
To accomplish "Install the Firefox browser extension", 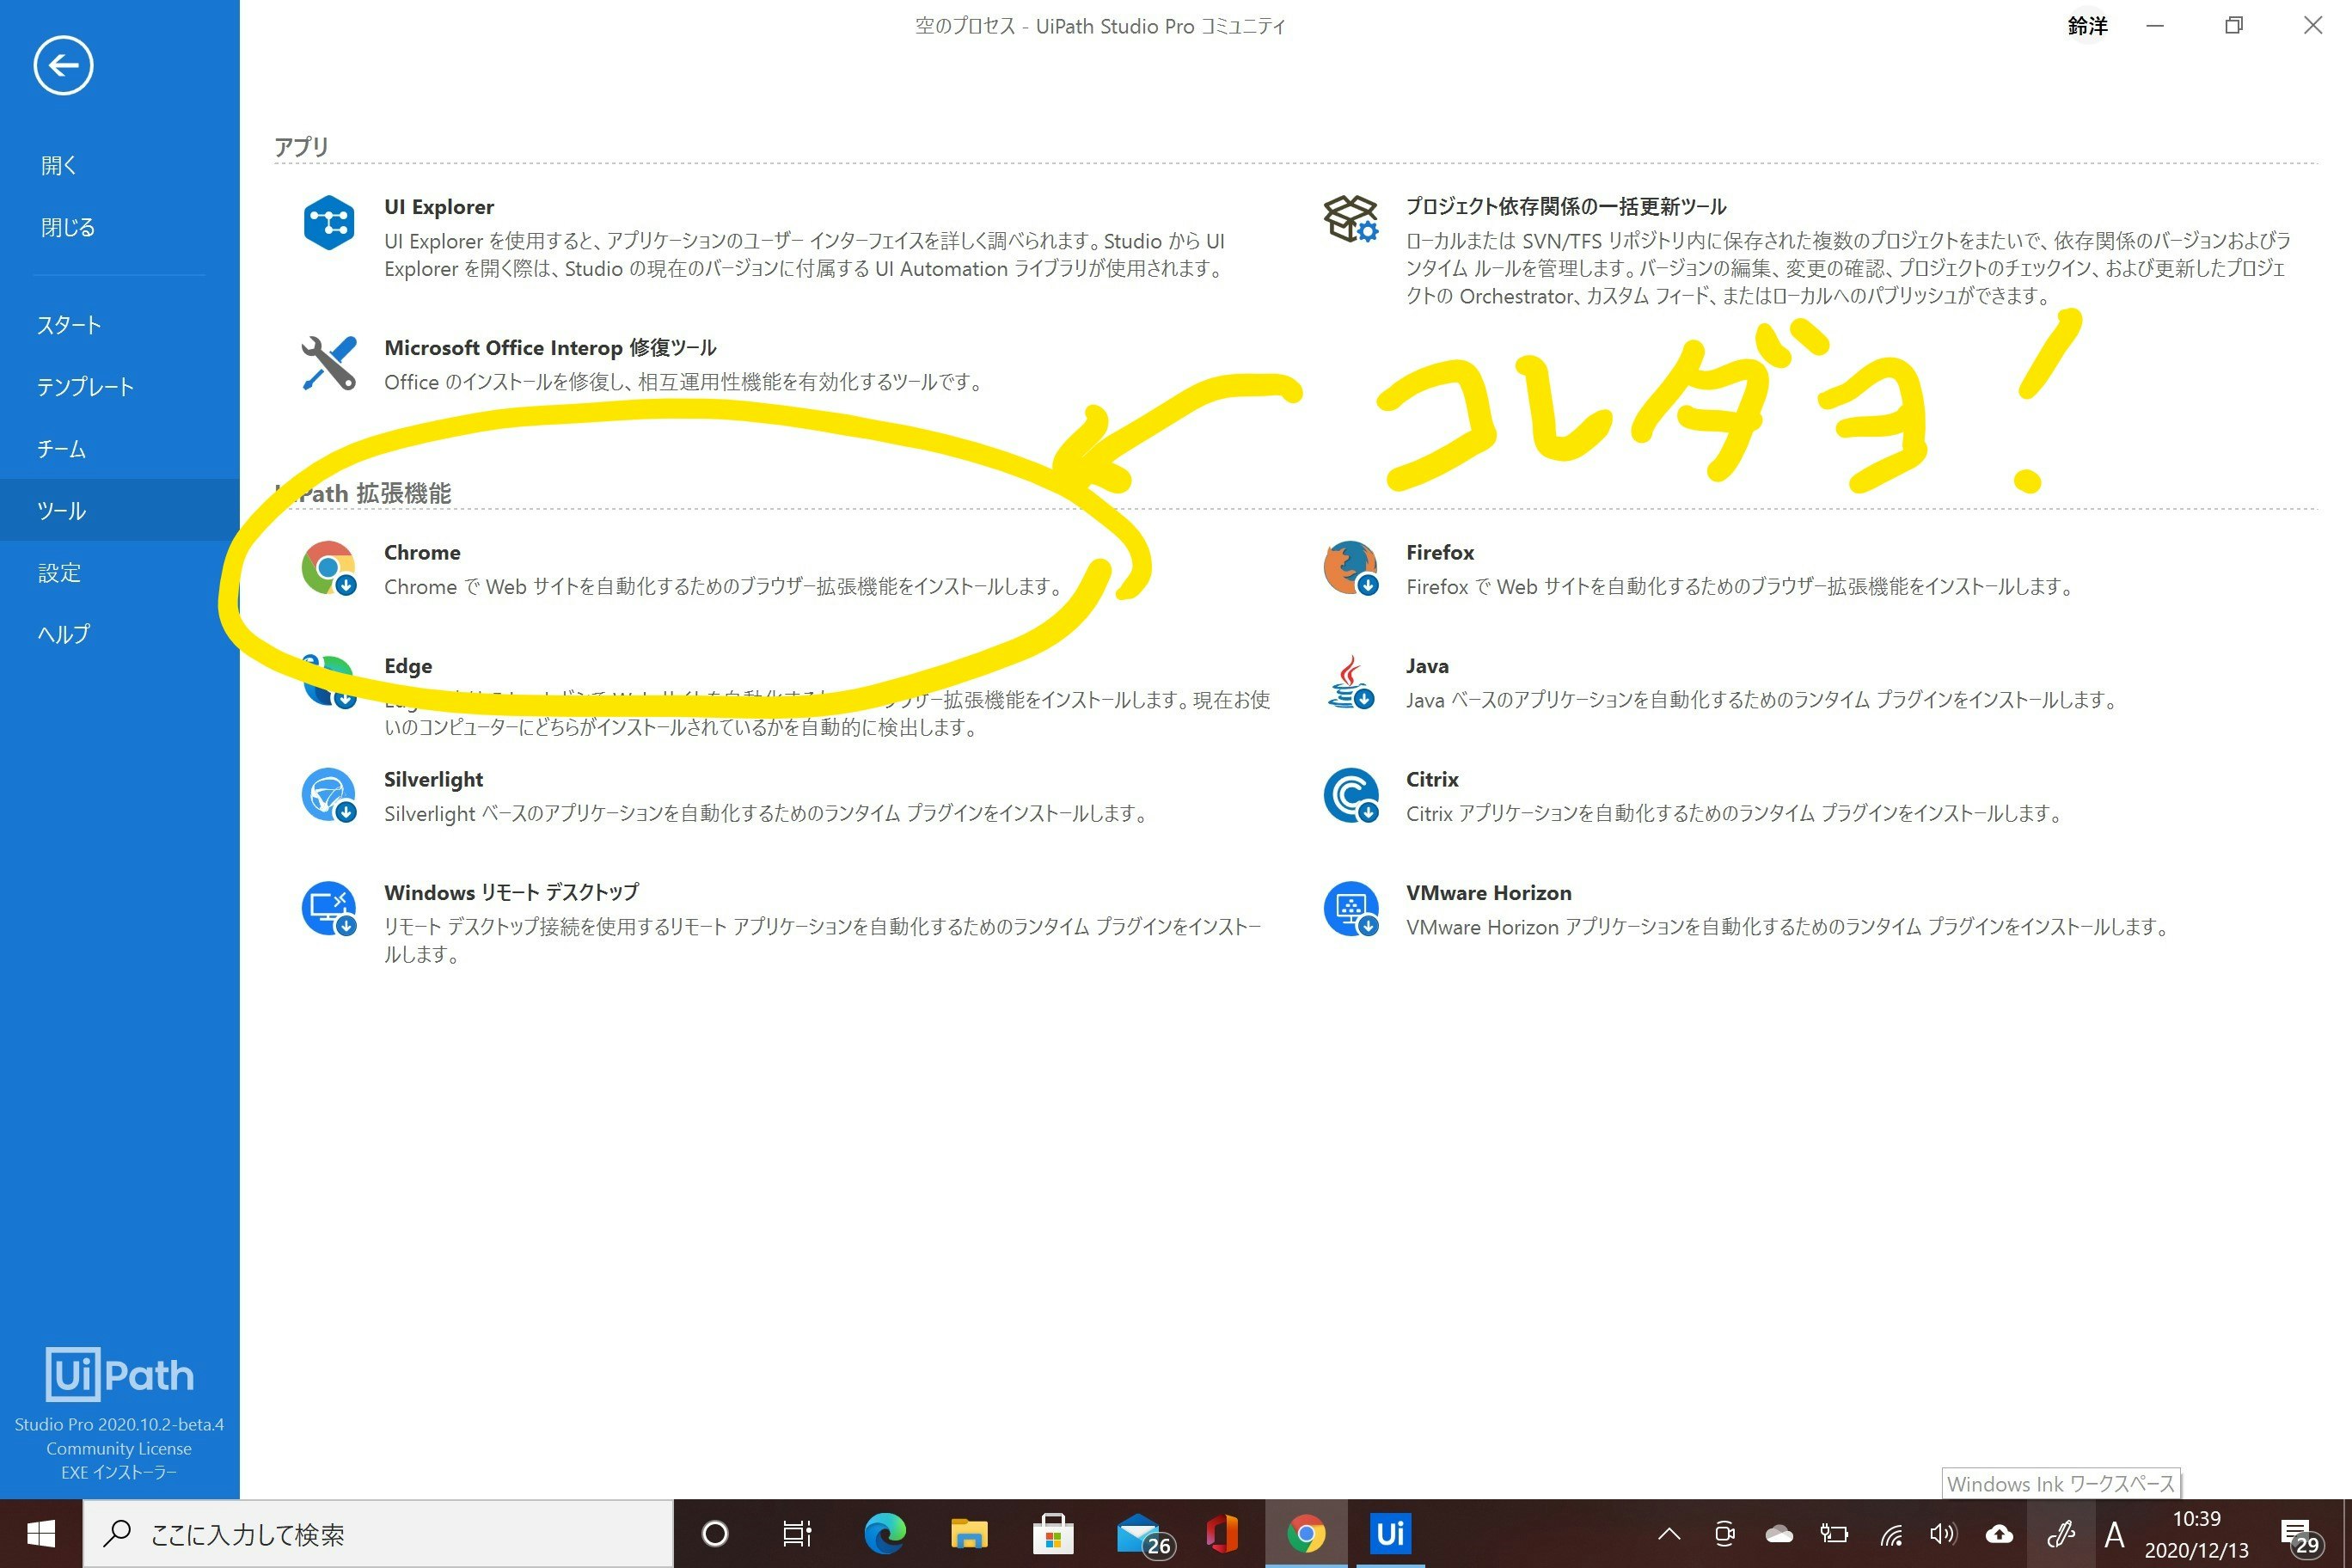I will coord(1440,552).
